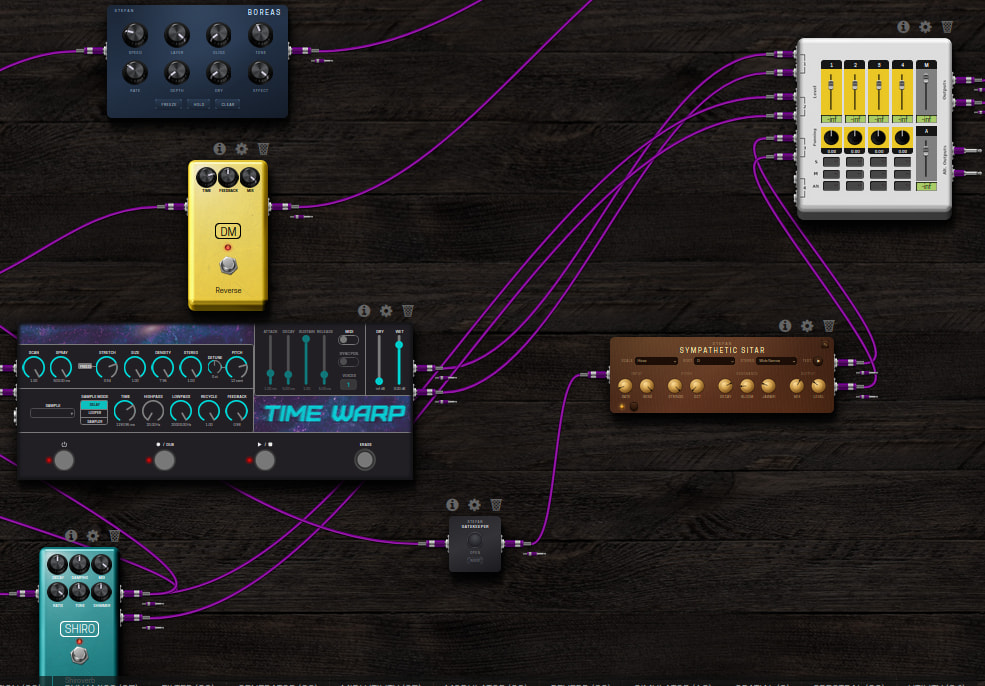Image resolution: width=985 pixels, height=686 pixels.
Task: Delete the DM Reverse pedal with its trash icon
Action: tap(263, 149)
